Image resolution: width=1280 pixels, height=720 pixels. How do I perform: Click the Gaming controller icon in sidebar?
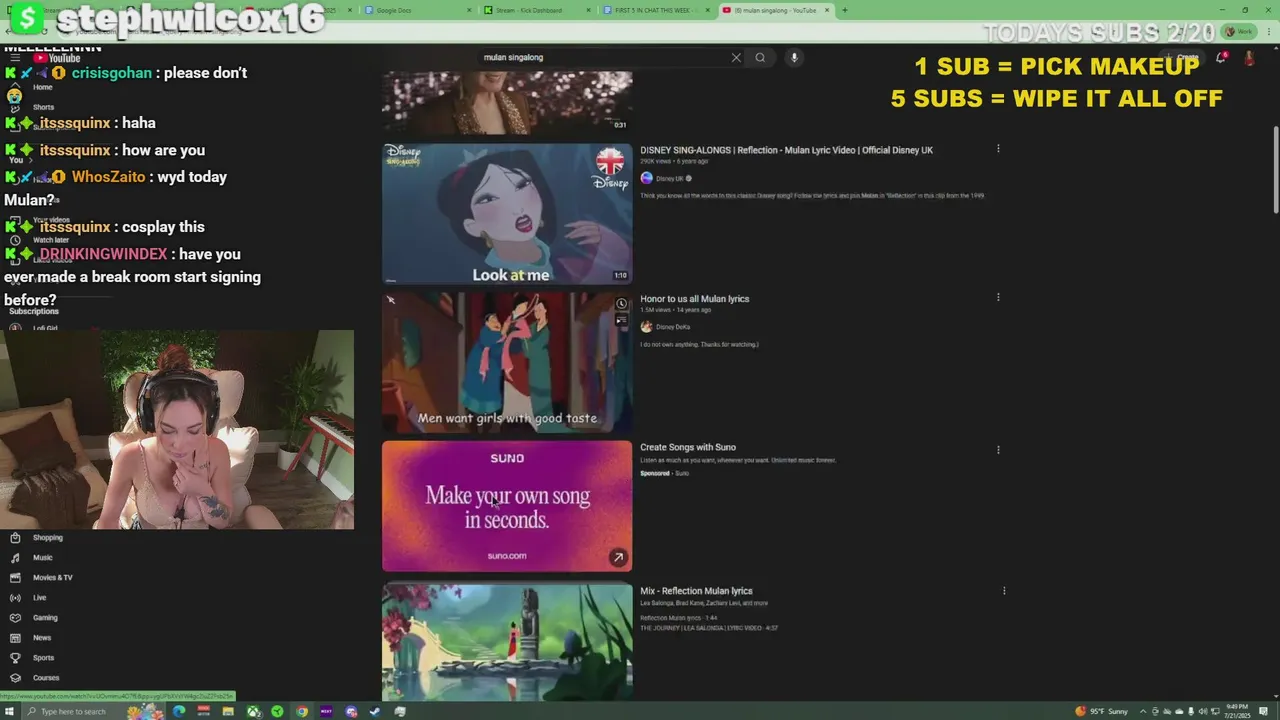pyautogui.click(x=15, y=617)
